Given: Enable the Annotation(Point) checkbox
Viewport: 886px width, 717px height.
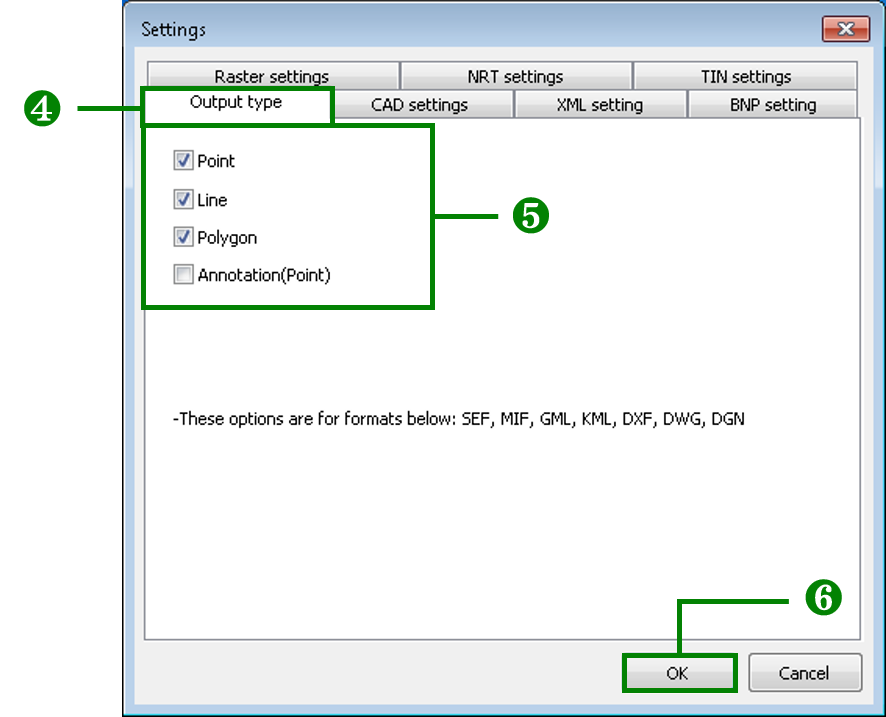Looking at the screenshot, I should tap(183, 275).
